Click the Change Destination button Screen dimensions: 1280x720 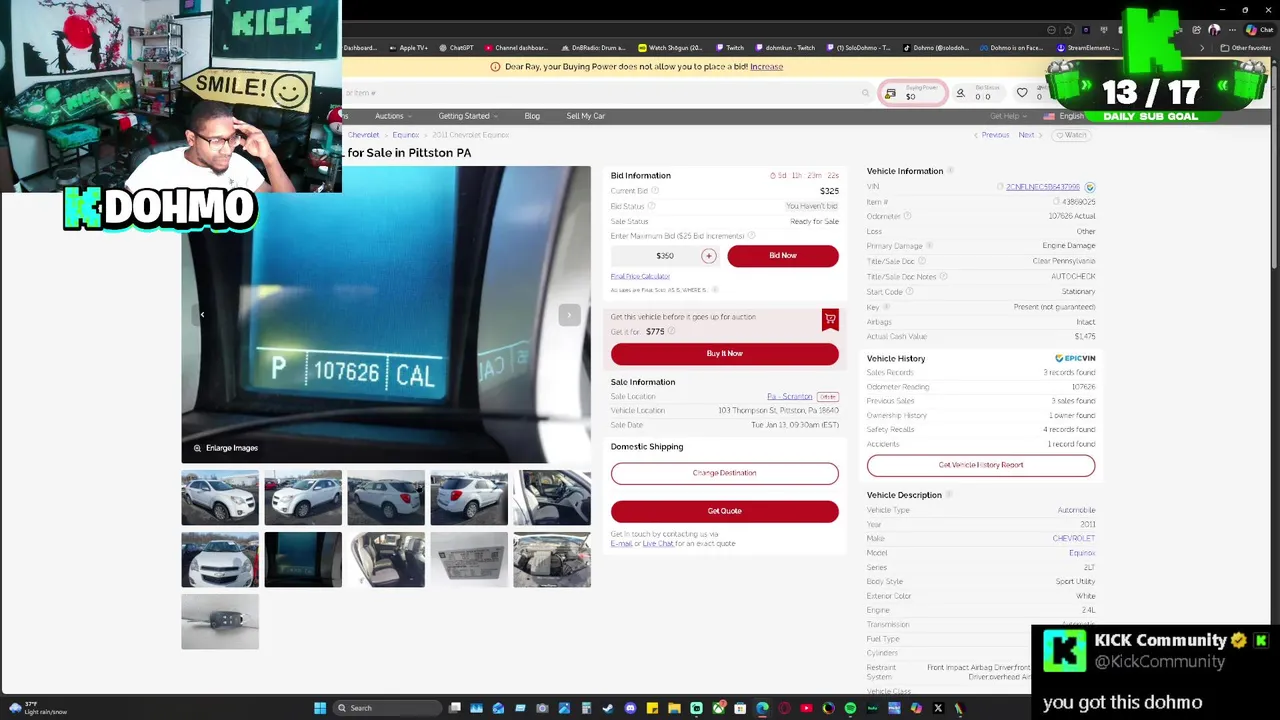pyautogui.click(x=725, y=473)
